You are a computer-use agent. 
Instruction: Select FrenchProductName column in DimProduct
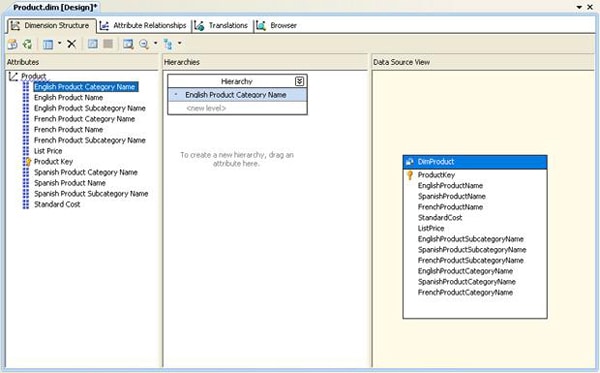point(450,207)
